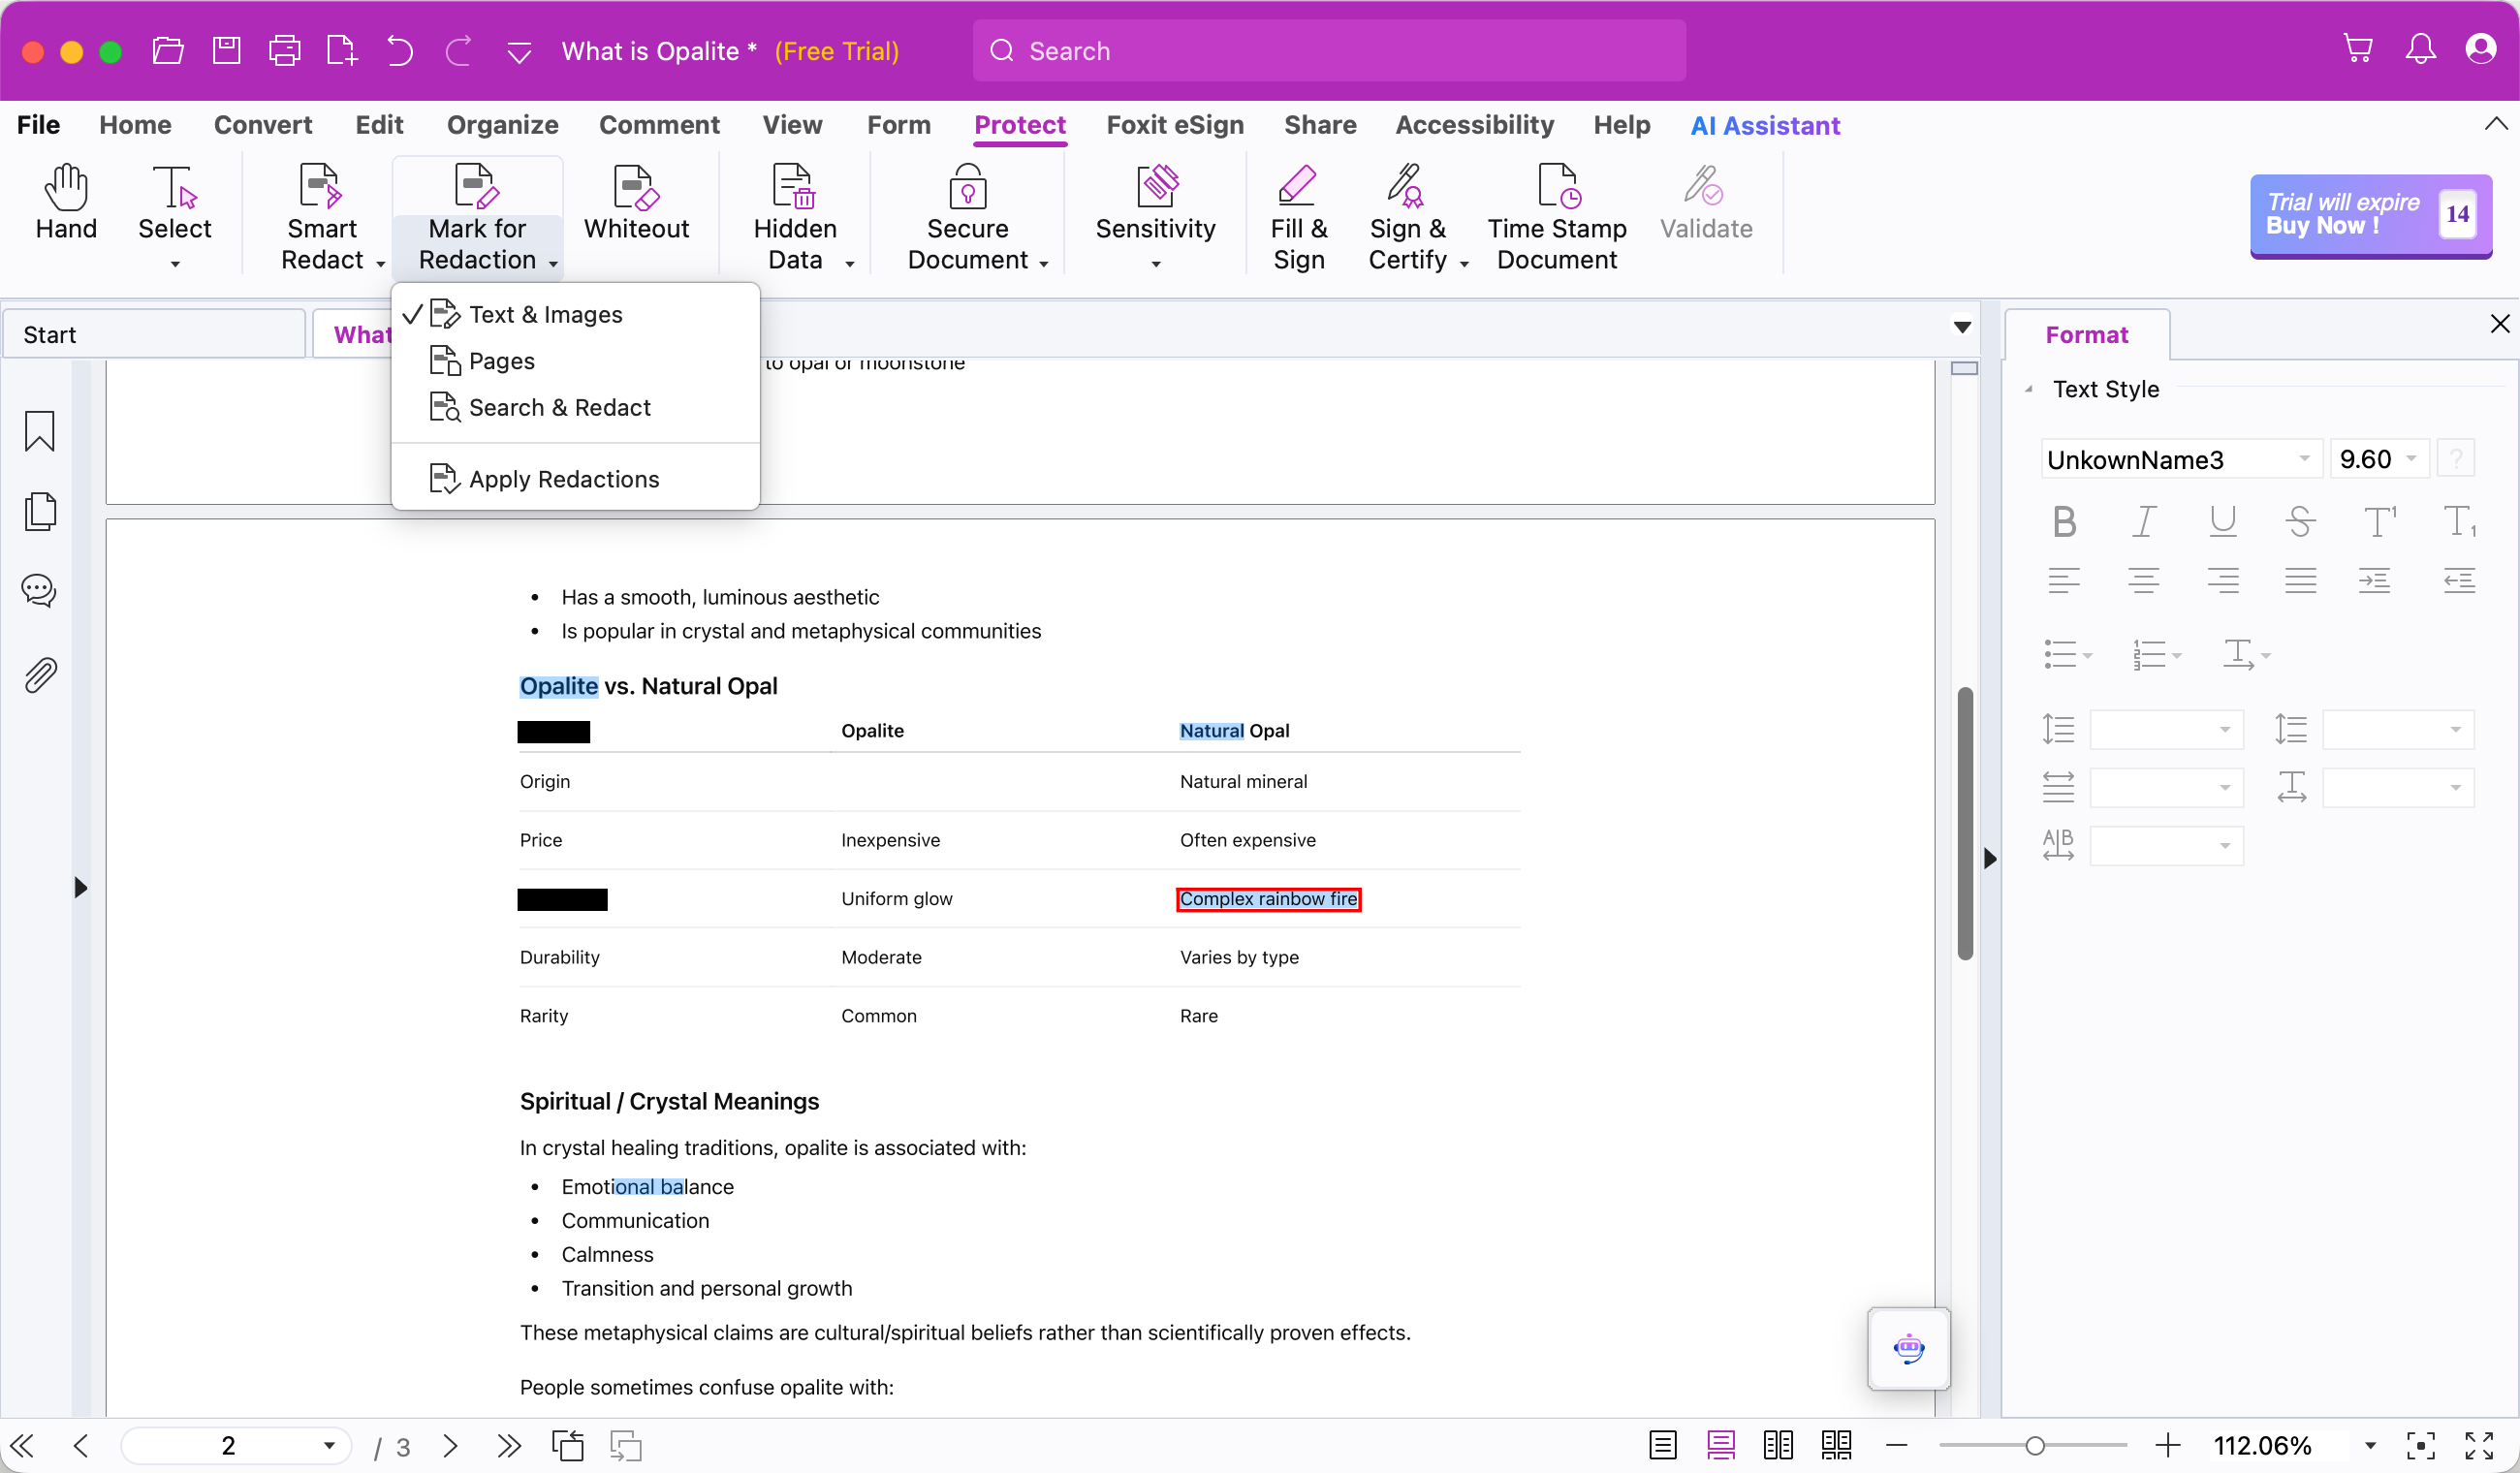Viewport: 2520px width, 1473px height.
Task: Toggle Strikethrough text style
Action: 2300,521
